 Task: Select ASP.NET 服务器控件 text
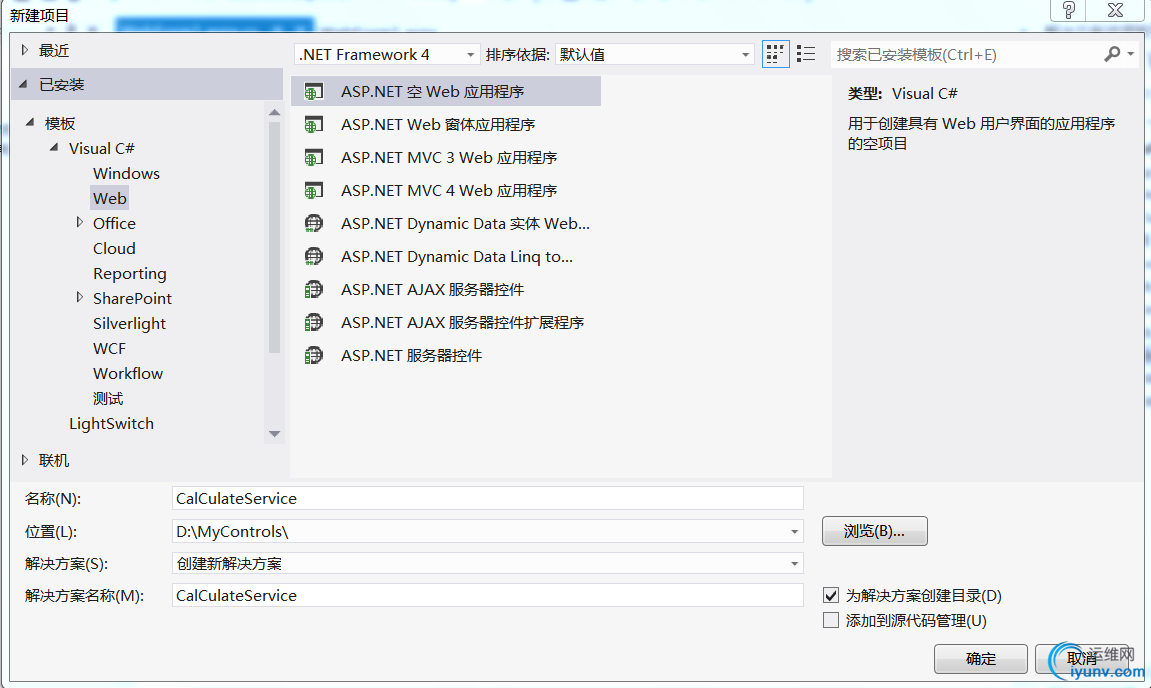(412, 355)
